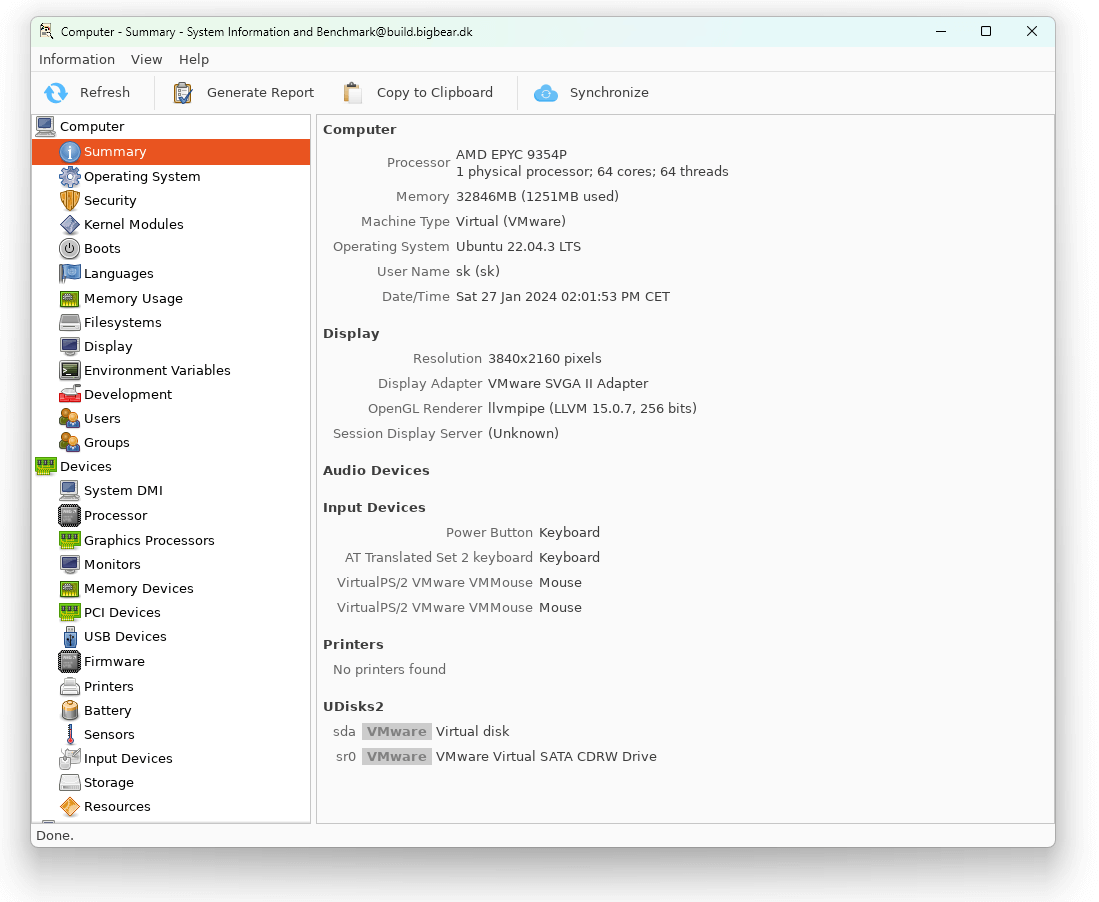Click the System DMI computer icon
This screenshot has width=1099, height=902.
tap(69, 491)
